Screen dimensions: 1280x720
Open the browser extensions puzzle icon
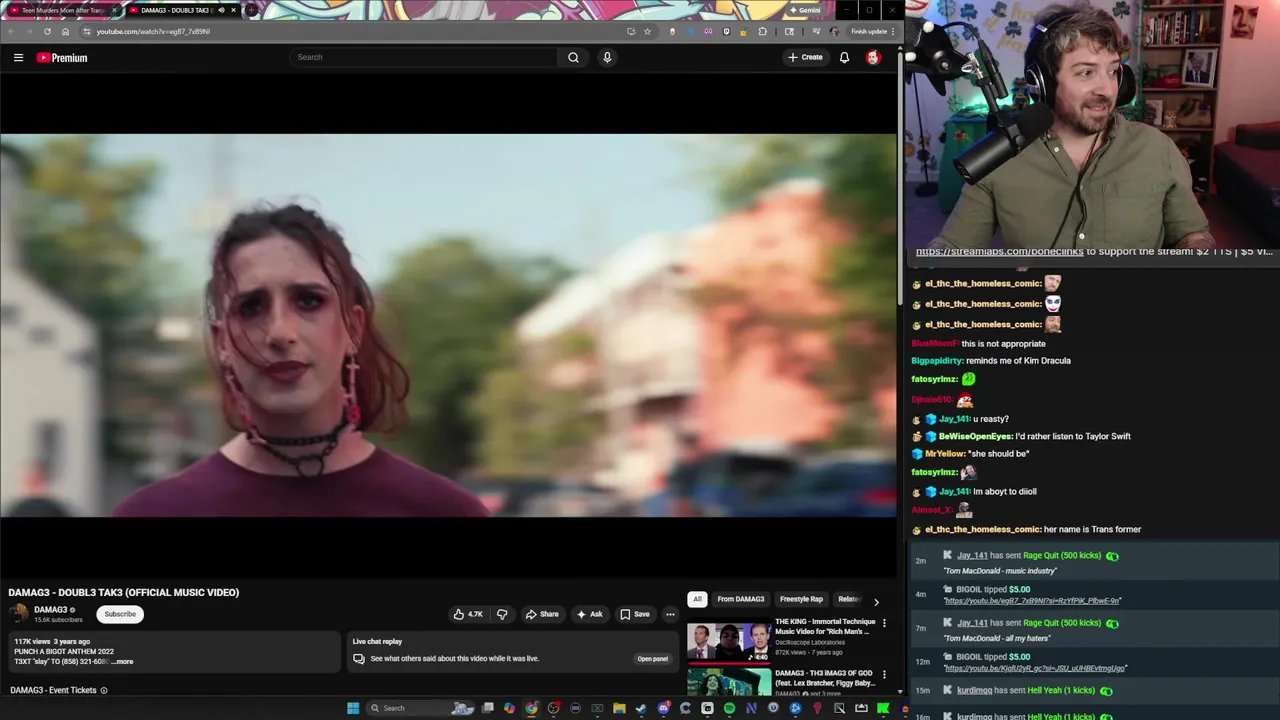(762, 31)
